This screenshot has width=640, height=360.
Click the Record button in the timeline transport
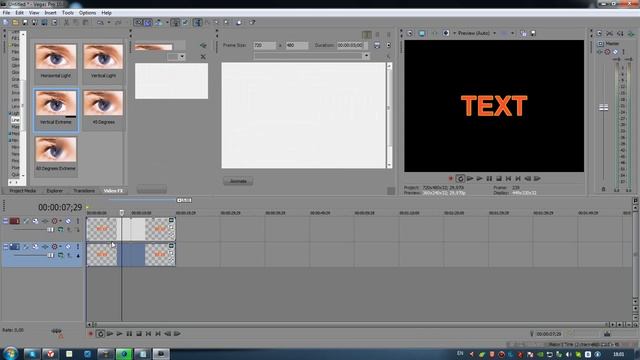91,333
